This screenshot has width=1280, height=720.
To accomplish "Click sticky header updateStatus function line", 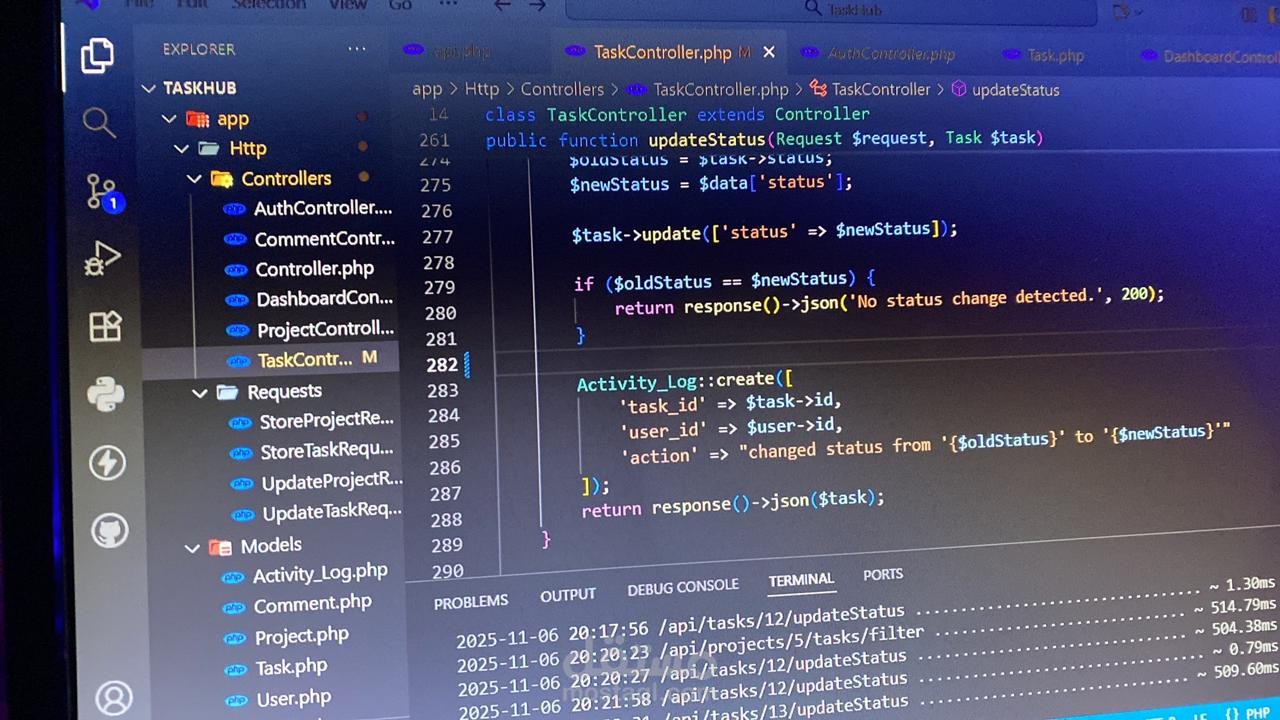I will [764, 139].
